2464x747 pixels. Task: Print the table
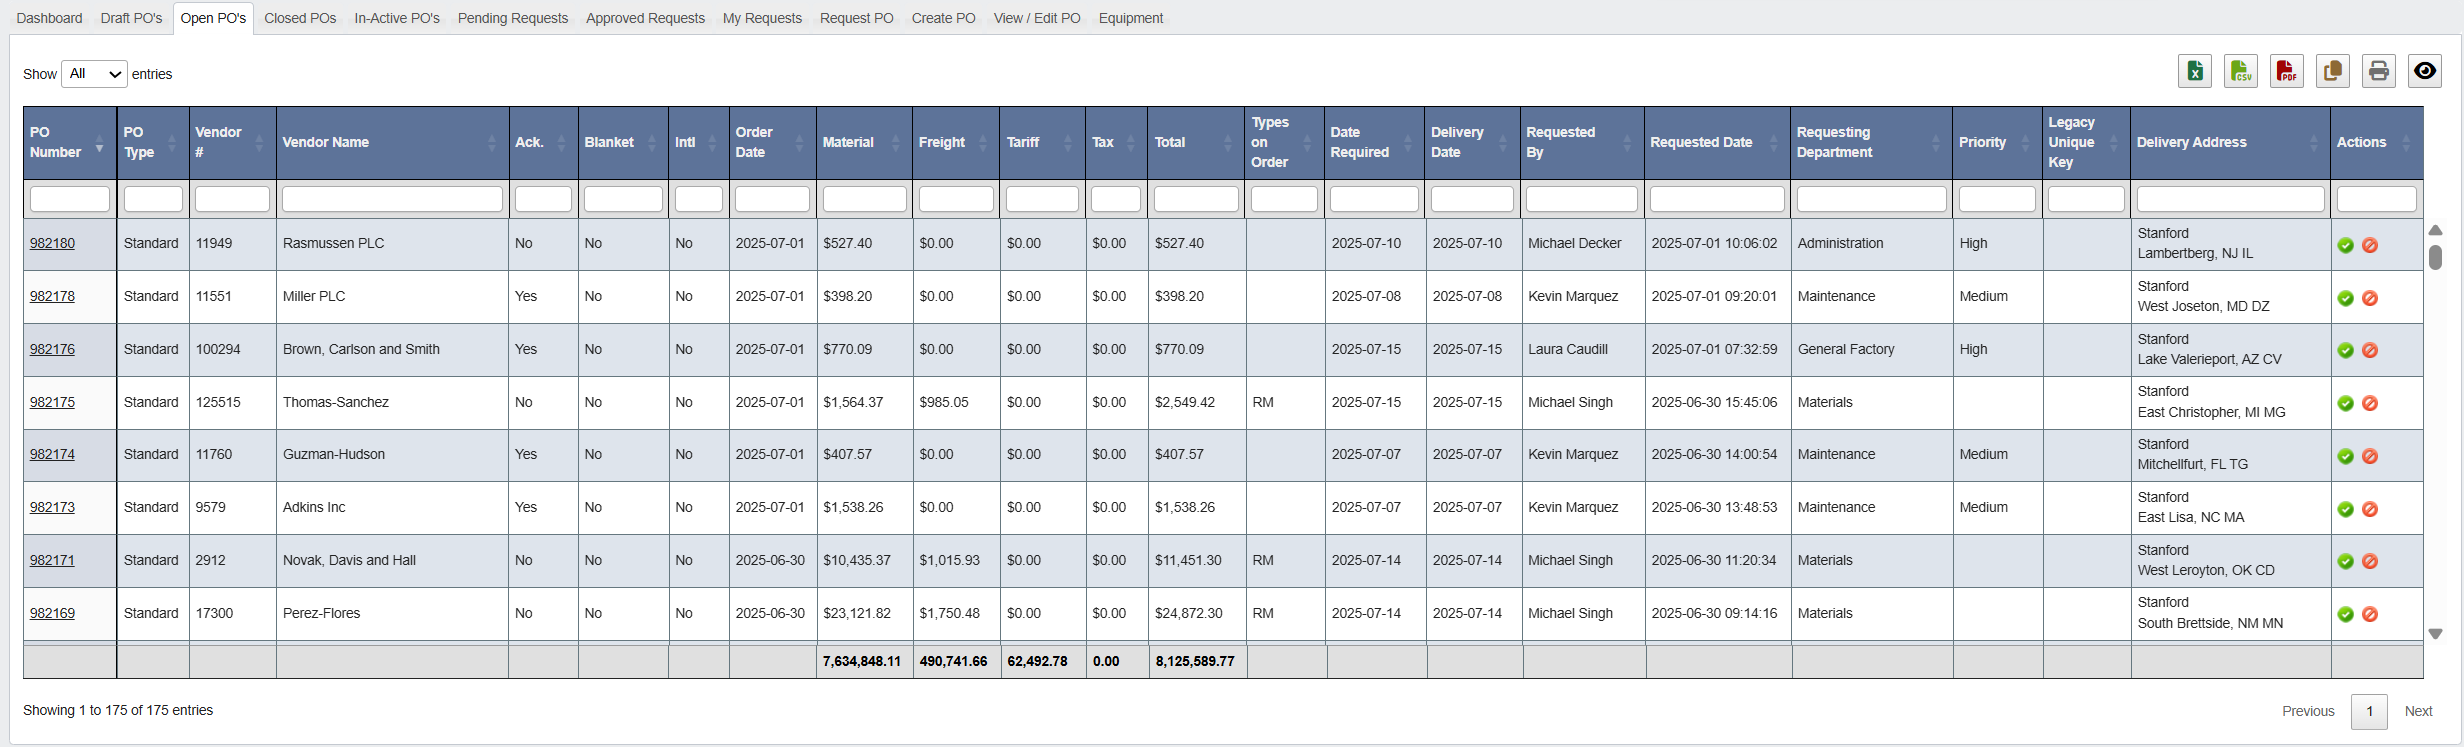[x=2379, y=71]
